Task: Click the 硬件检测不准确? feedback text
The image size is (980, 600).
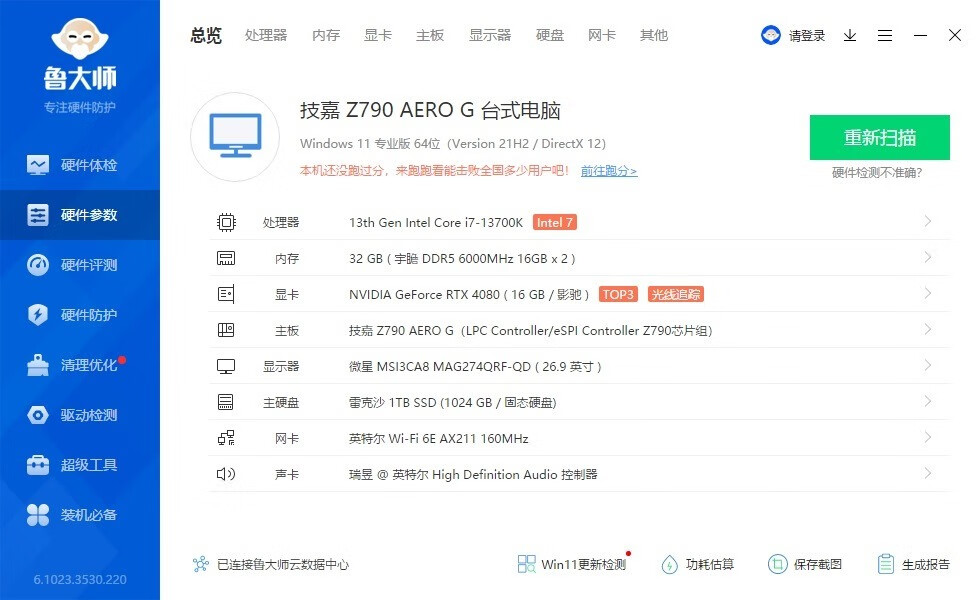Action: 877,172
